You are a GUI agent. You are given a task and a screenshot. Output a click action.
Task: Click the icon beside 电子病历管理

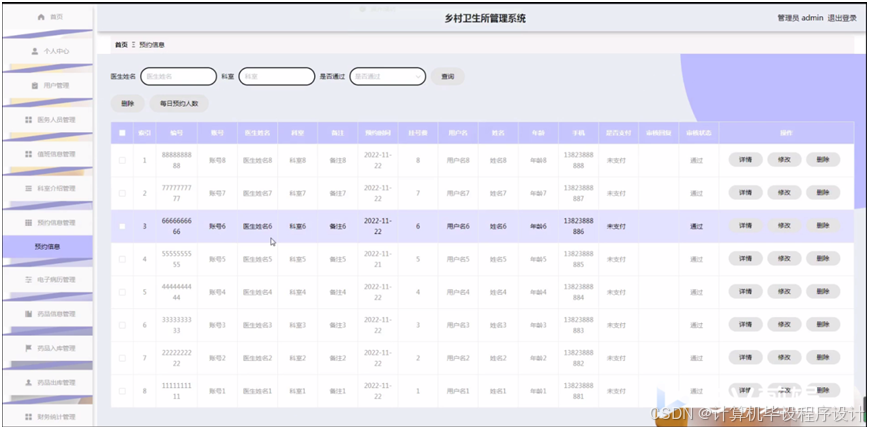click(28, 280)
